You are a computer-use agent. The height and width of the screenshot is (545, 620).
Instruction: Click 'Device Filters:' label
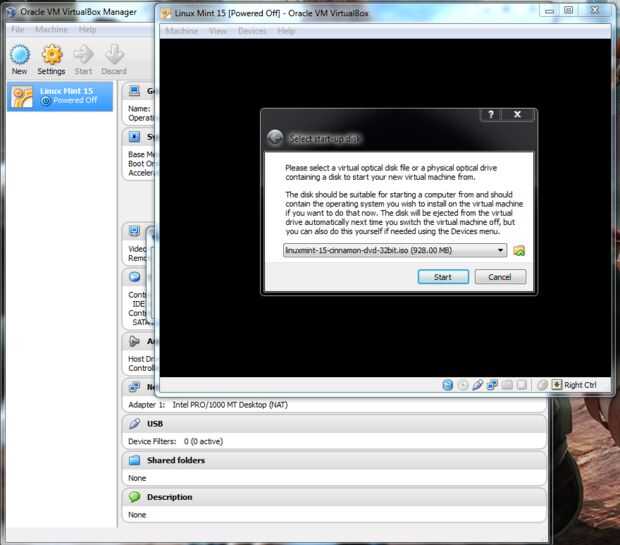(152, 441)
